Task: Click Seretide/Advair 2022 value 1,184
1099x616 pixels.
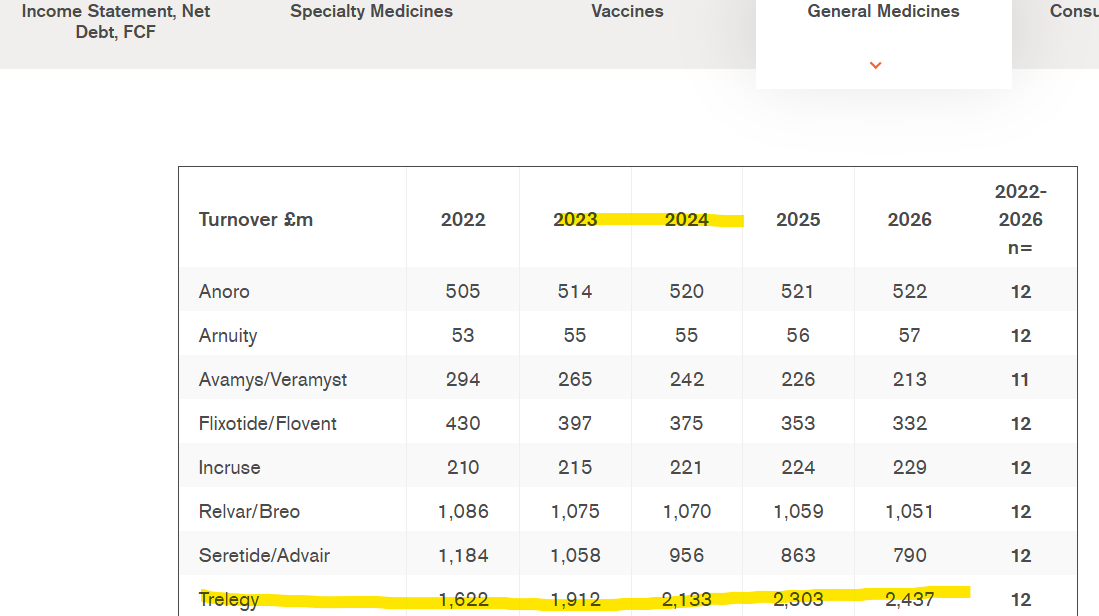Action: [x=463, y=556]
